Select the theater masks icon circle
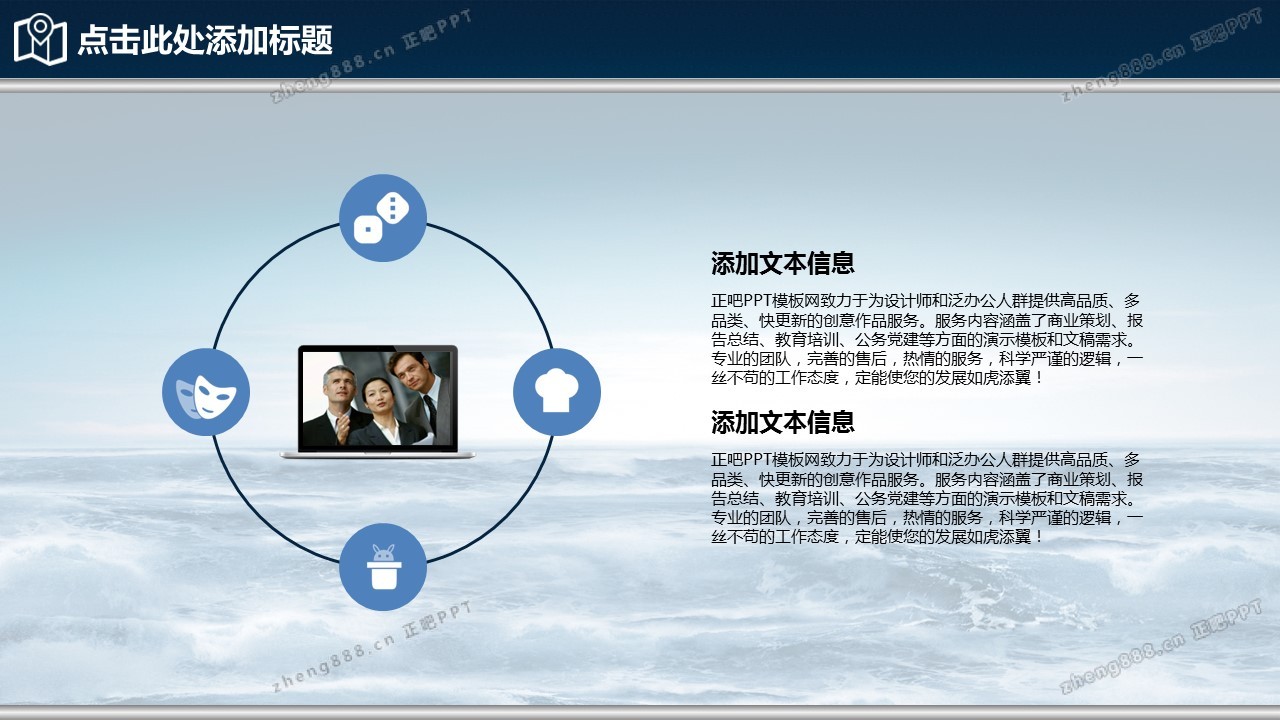 (x=206, y=392)
